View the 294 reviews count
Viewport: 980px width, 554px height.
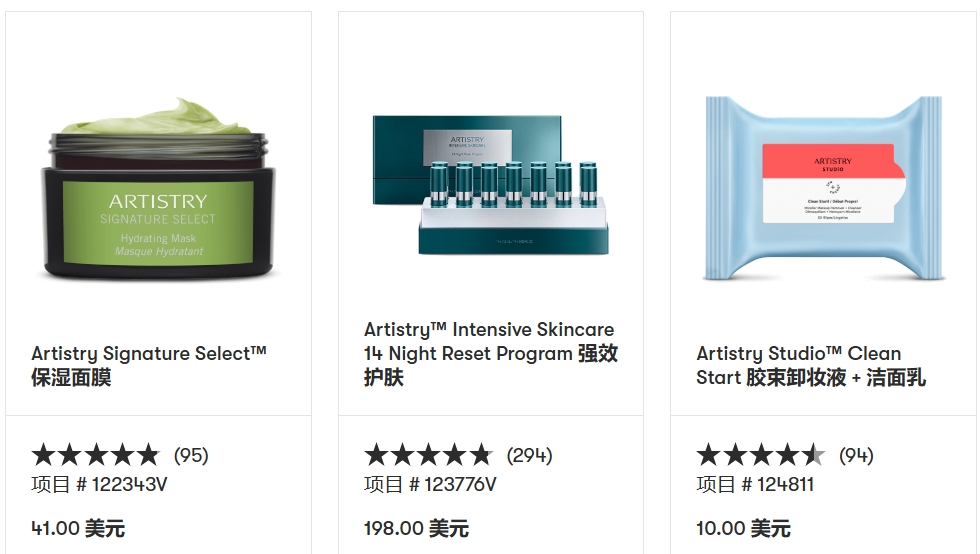(x=529, y=455)
